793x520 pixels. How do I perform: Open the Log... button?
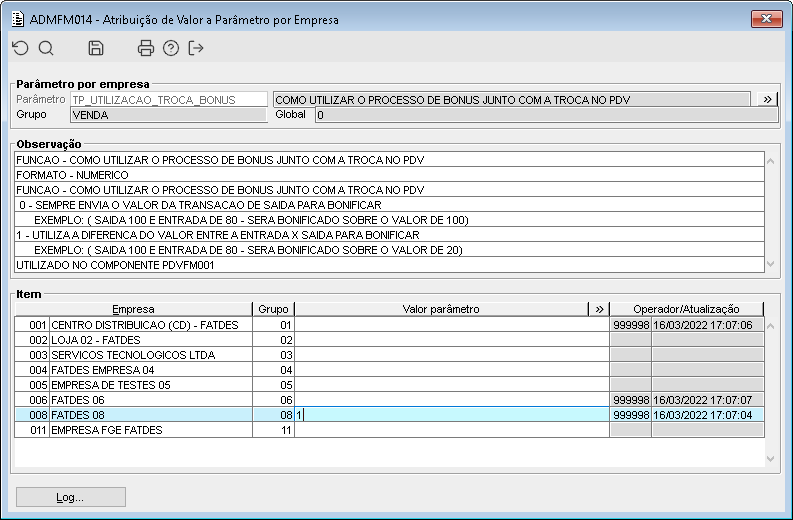(71, 497)
